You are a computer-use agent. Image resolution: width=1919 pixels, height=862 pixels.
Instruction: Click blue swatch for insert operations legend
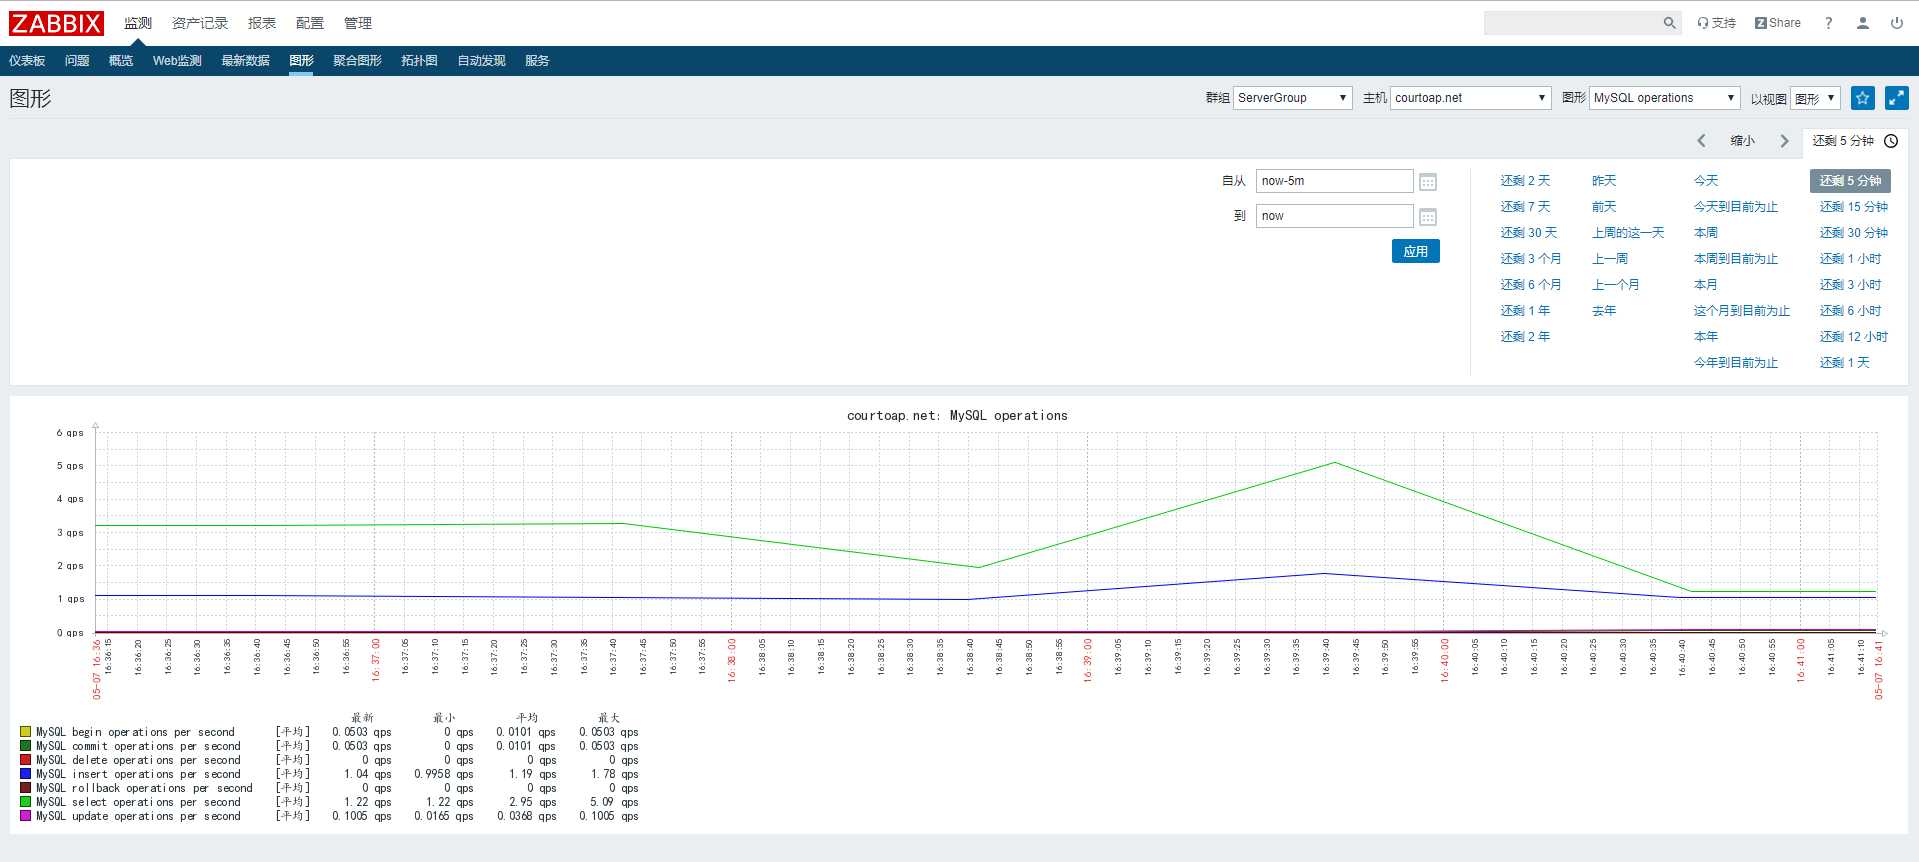click(x=25, y=774)
